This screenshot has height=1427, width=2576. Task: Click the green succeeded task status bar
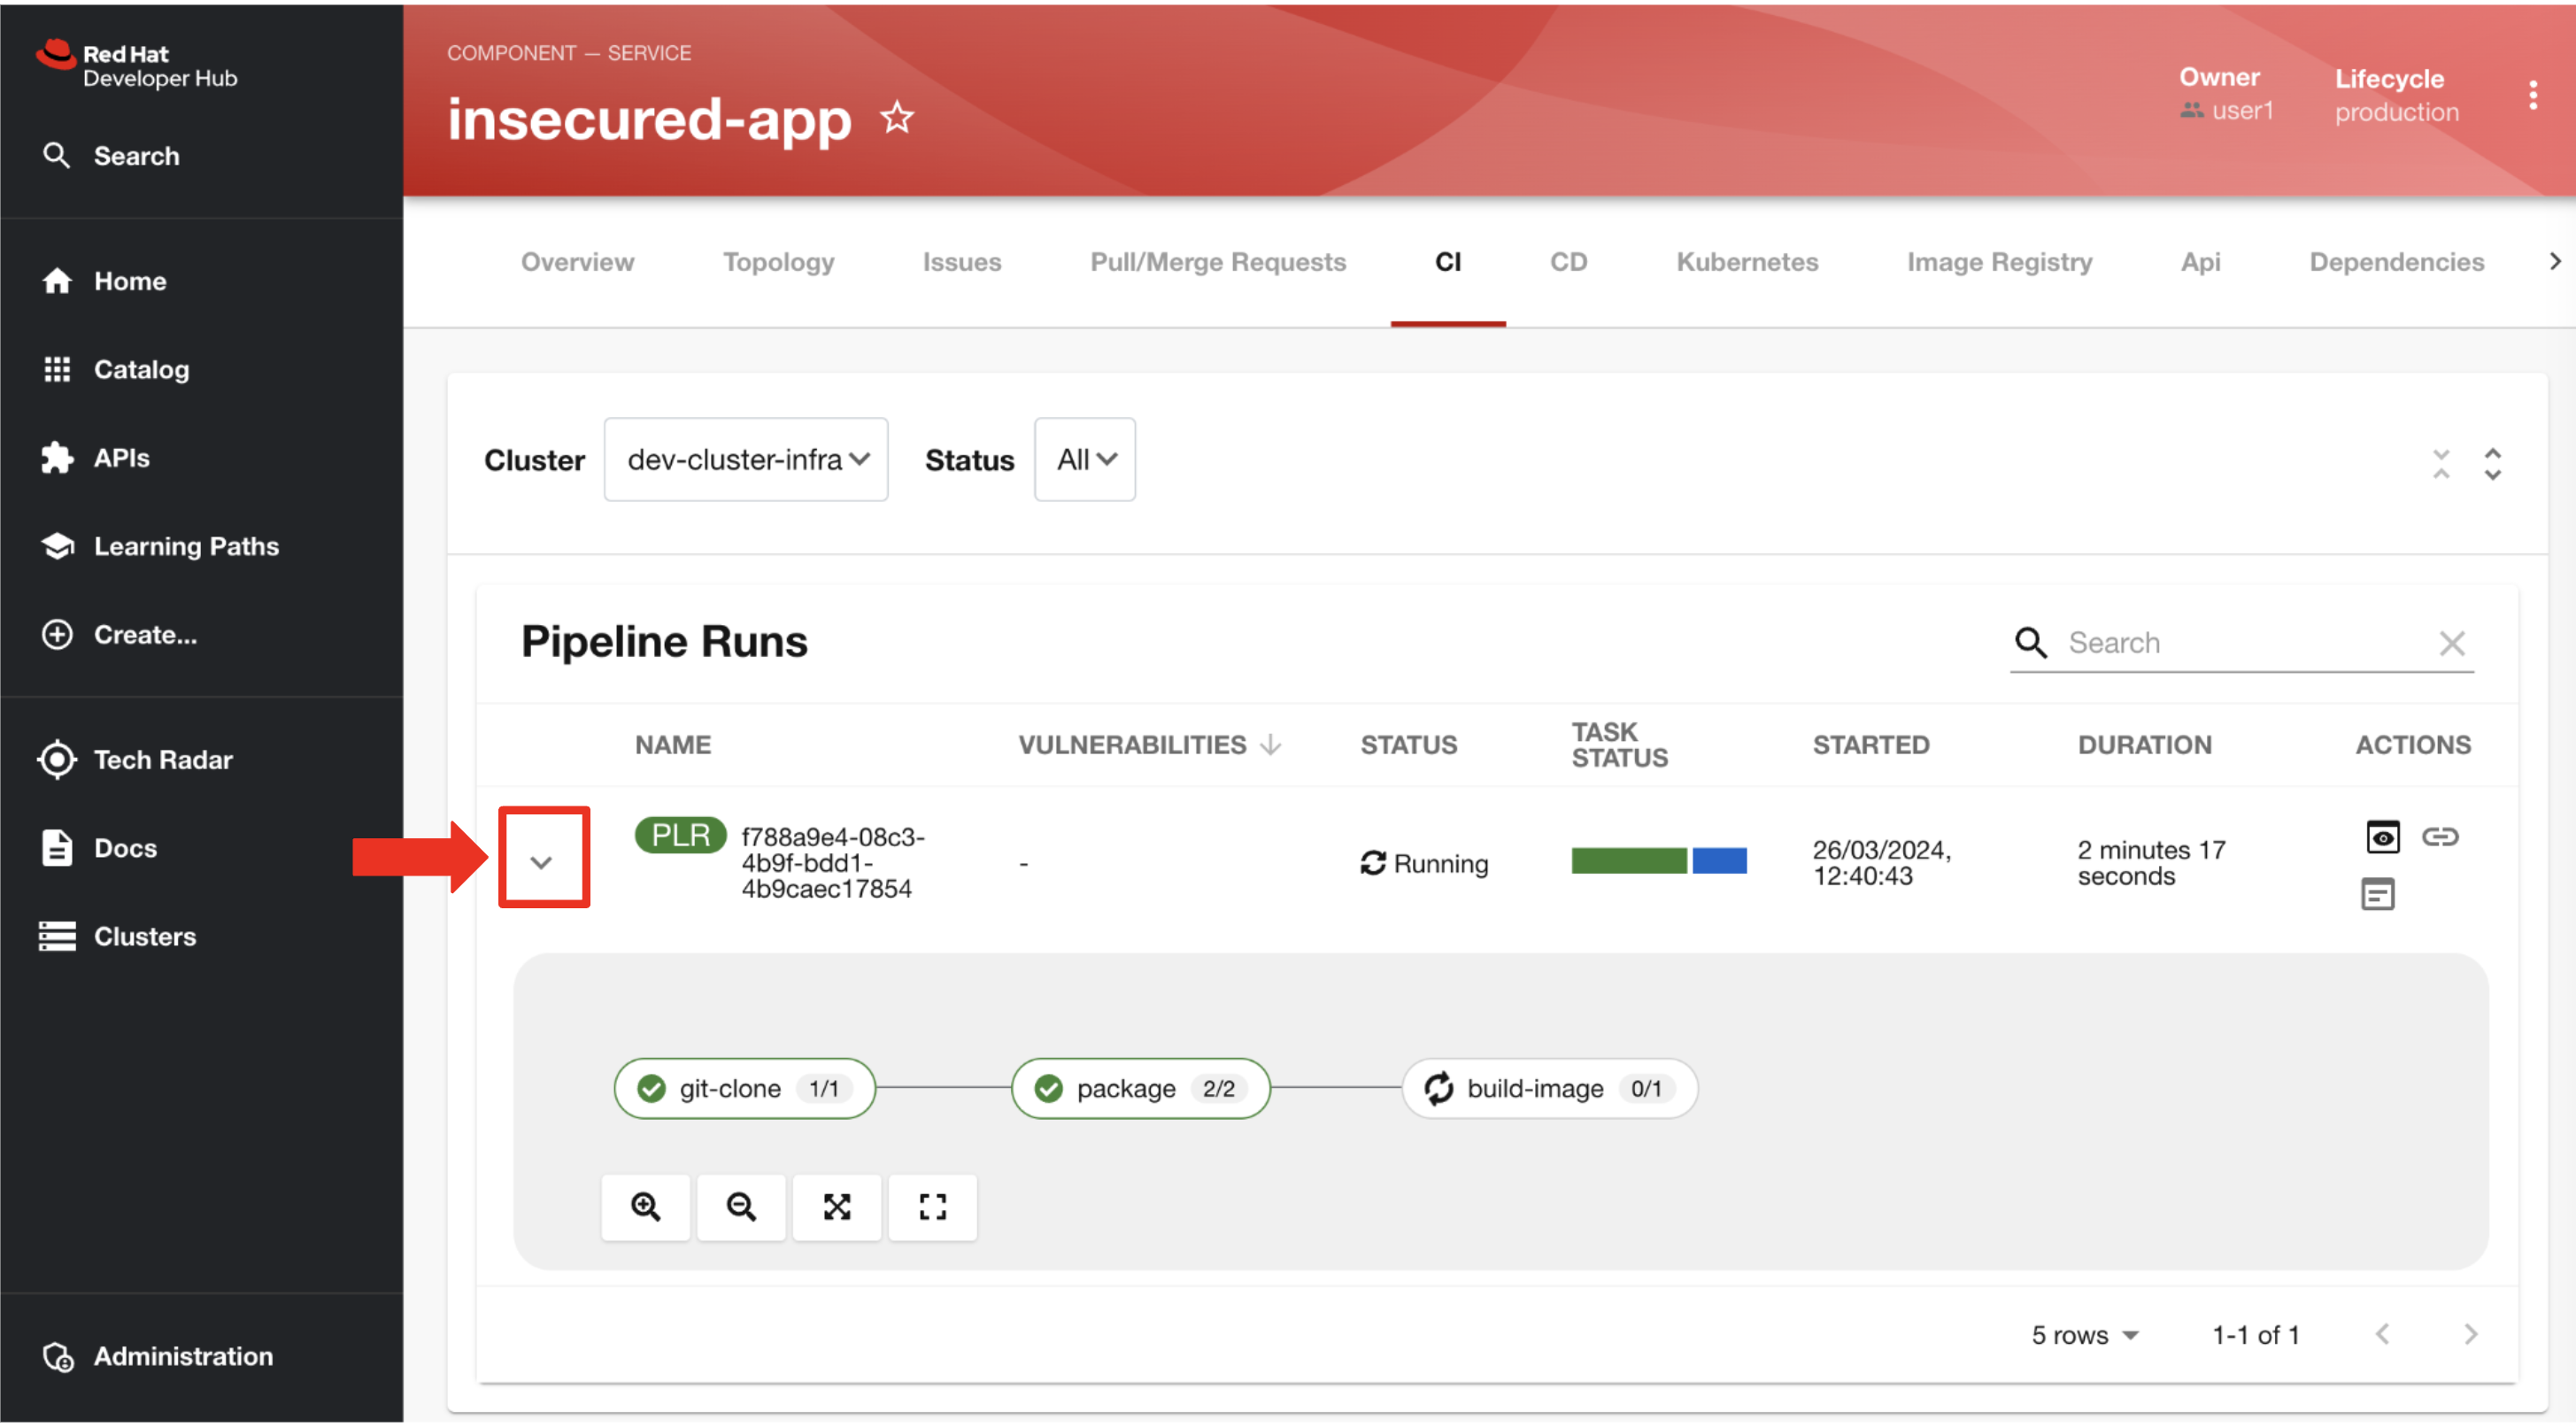(1628, 861)
